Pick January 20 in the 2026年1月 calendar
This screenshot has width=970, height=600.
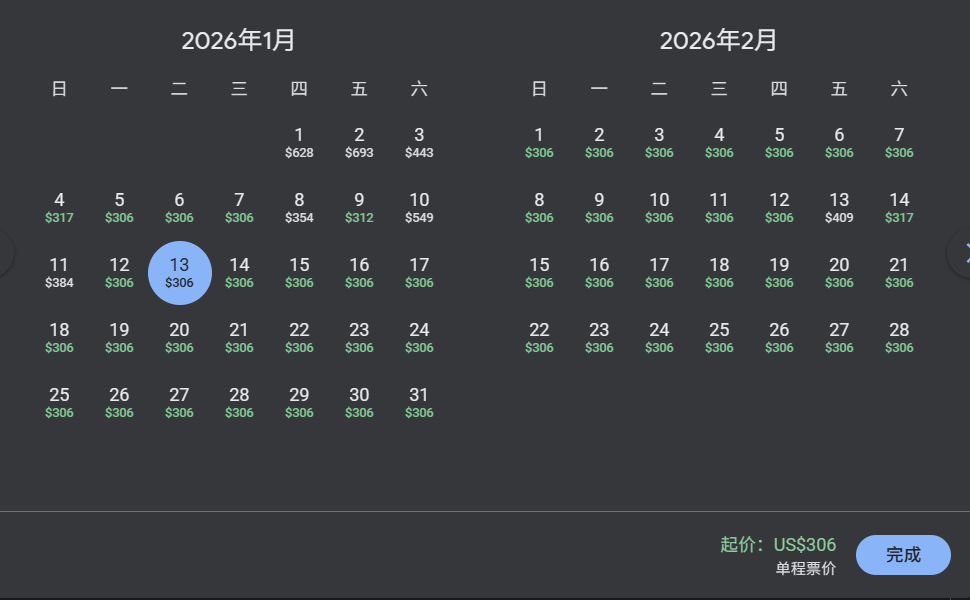[x=179, y=337]
